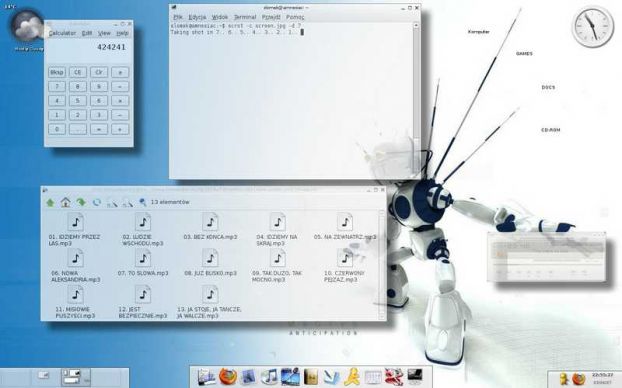622x388 pixels.
Task: Reload the folder with the blue refresh icon
Action: [96, 202]
